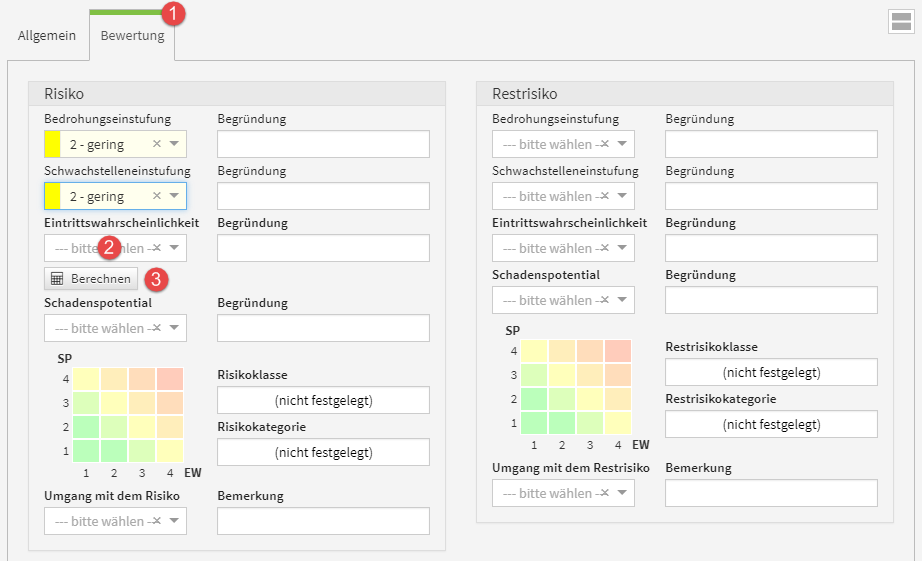922x561 pixels.
Task: Toggle the panel layout icon at top right
Action: 901,22
